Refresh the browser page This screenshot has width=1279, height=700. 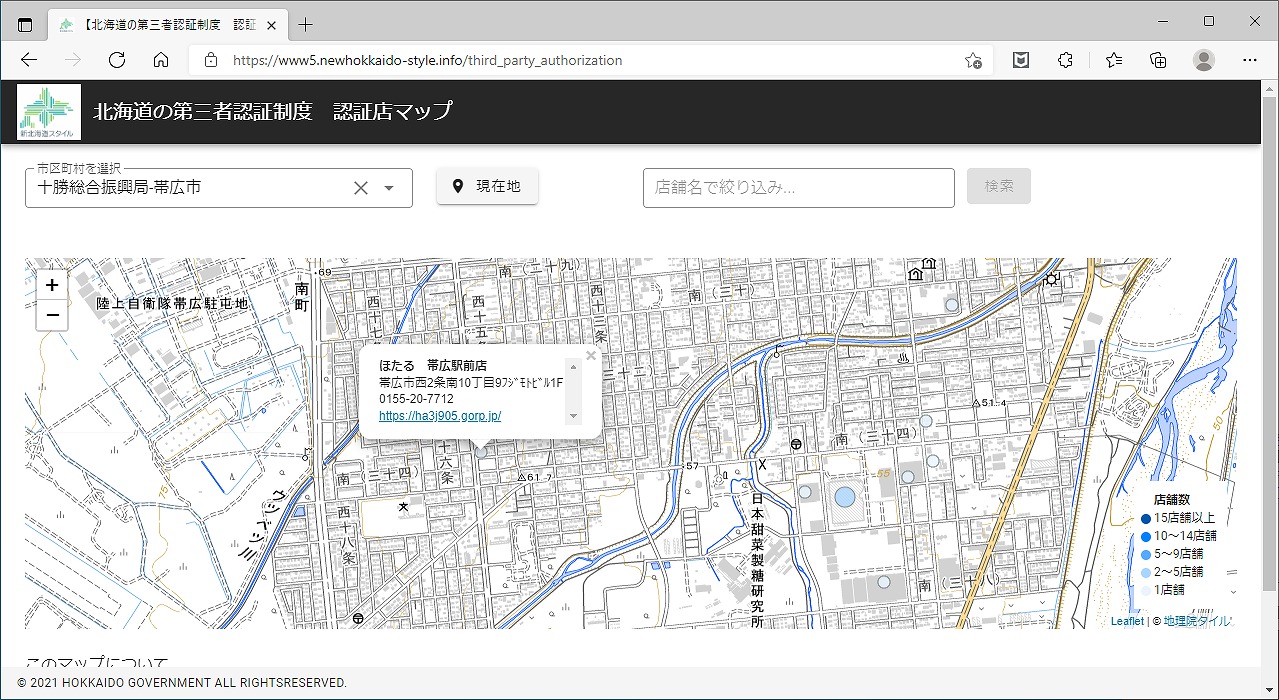117,60
